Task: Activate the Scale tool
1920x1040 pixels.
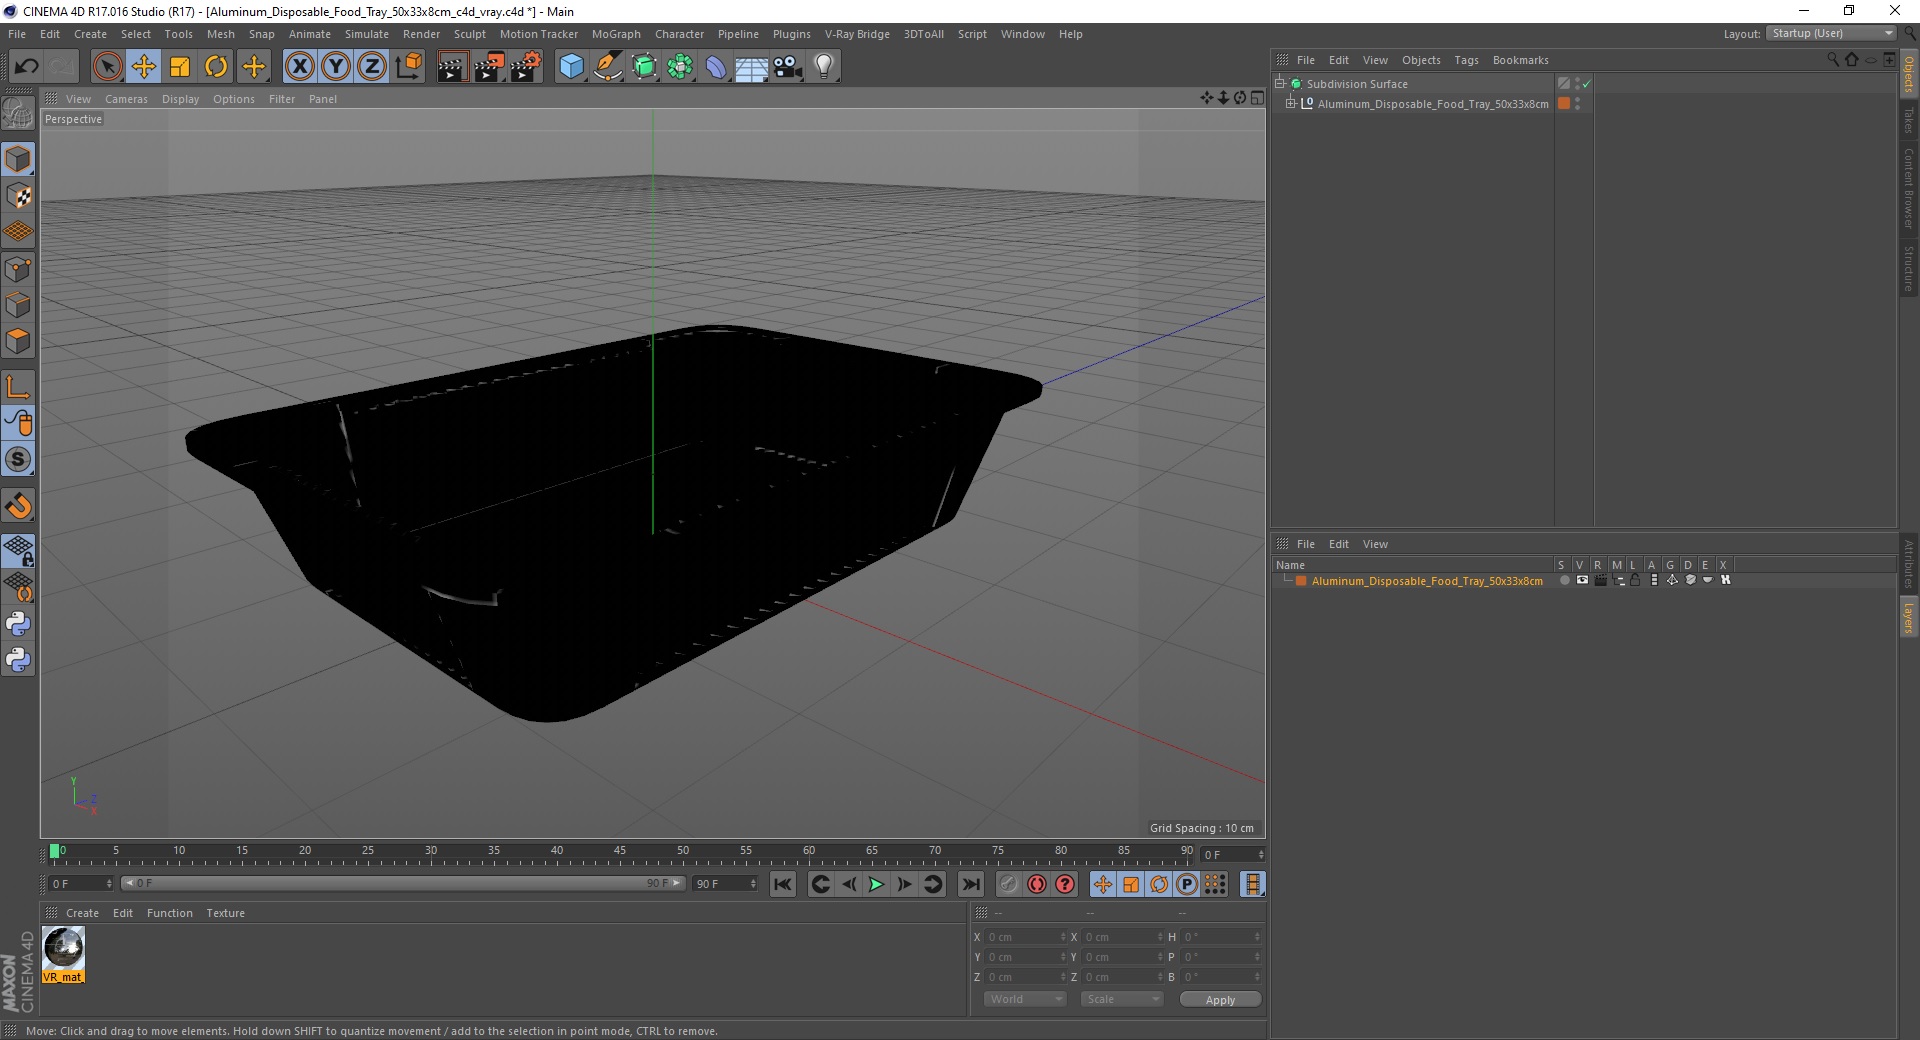Action: click(x=180, y=67)
